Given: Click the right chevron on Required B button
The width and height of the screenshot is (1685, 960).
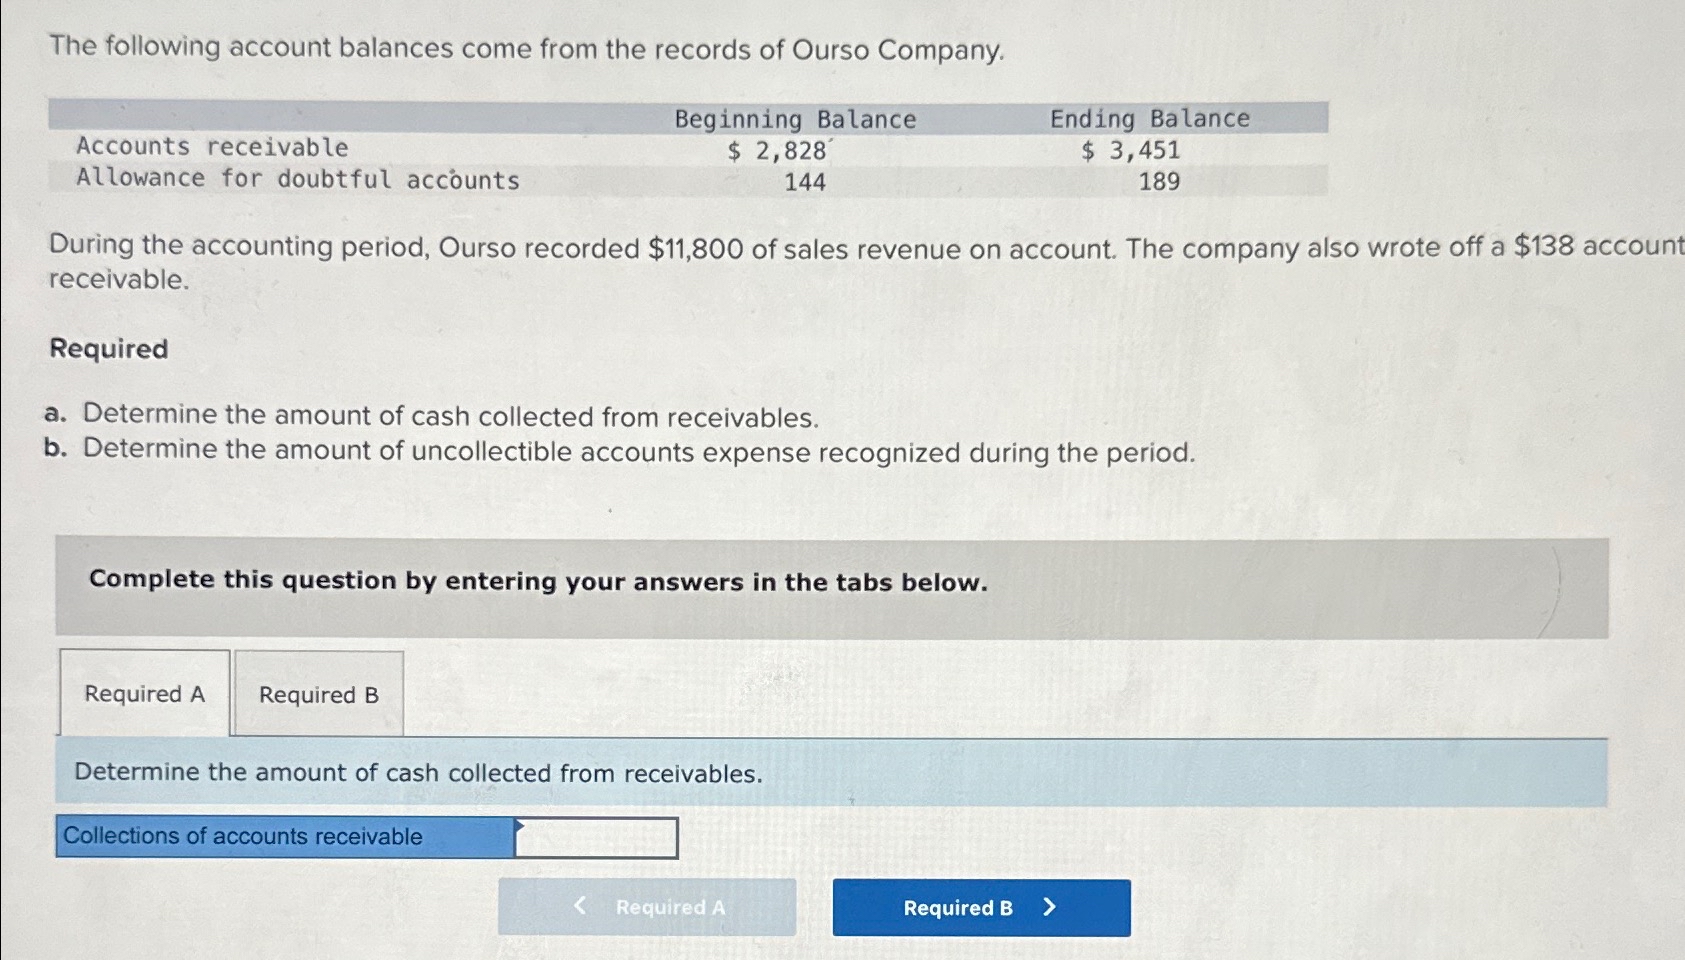Looking at the screenshot, I should click(x=1048, y=907).
